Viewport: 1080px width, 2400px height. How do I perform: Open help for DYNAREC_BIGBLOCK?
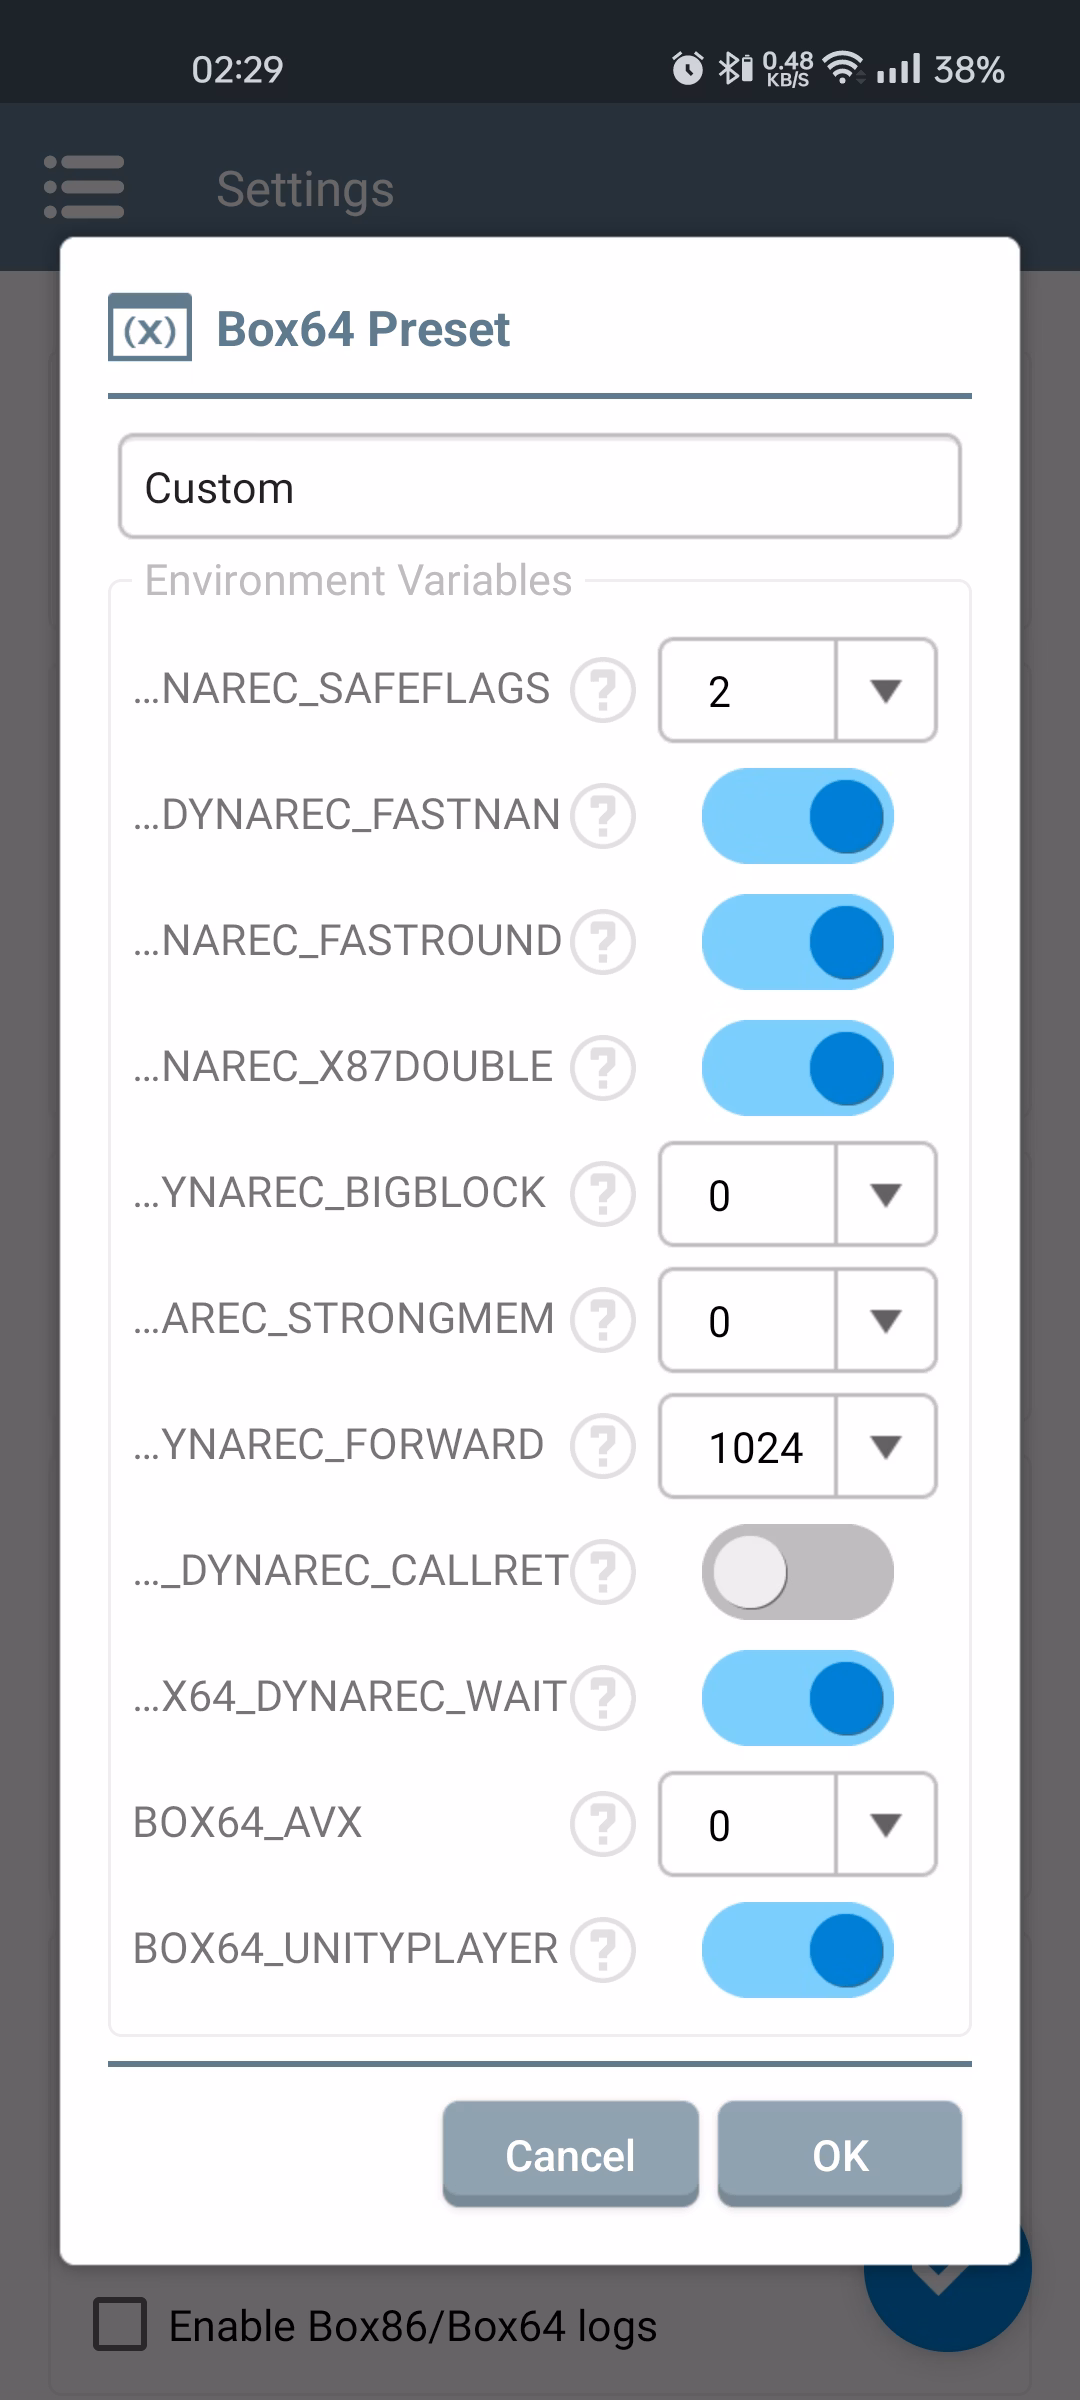[602, 1194]
